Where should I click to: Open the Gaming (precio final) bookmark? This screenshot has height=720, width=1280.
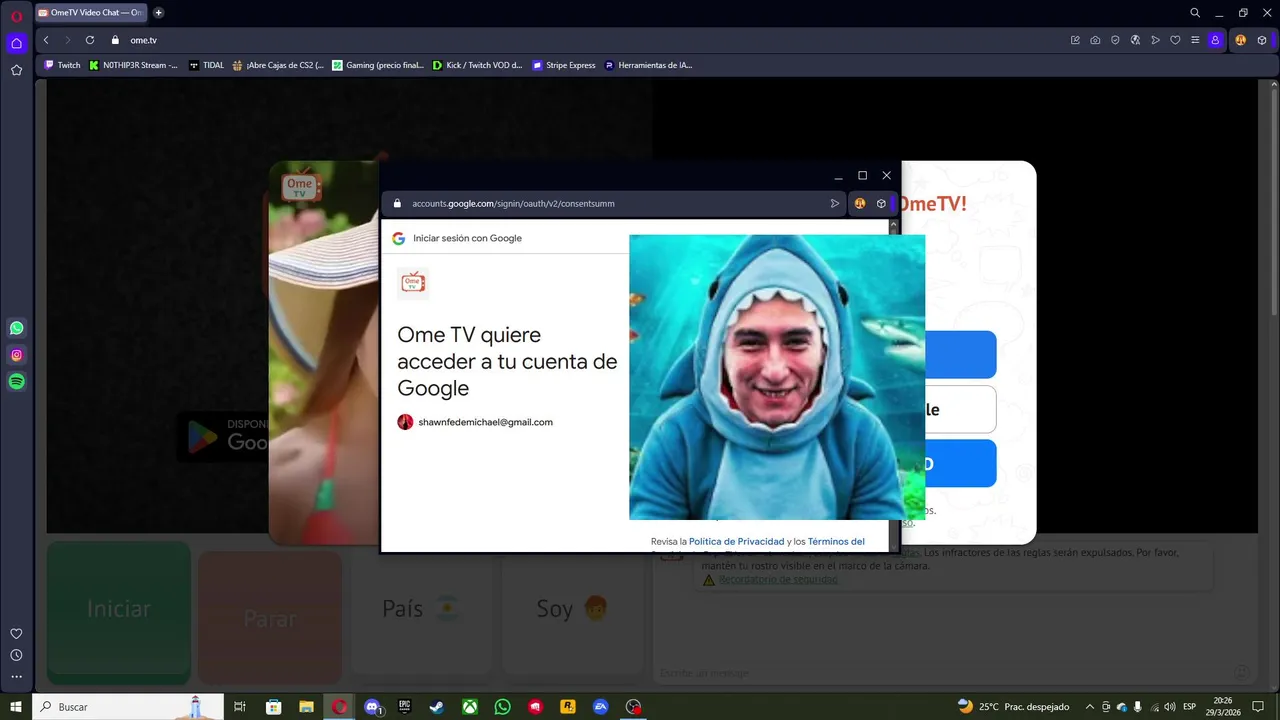click(378, 65)
